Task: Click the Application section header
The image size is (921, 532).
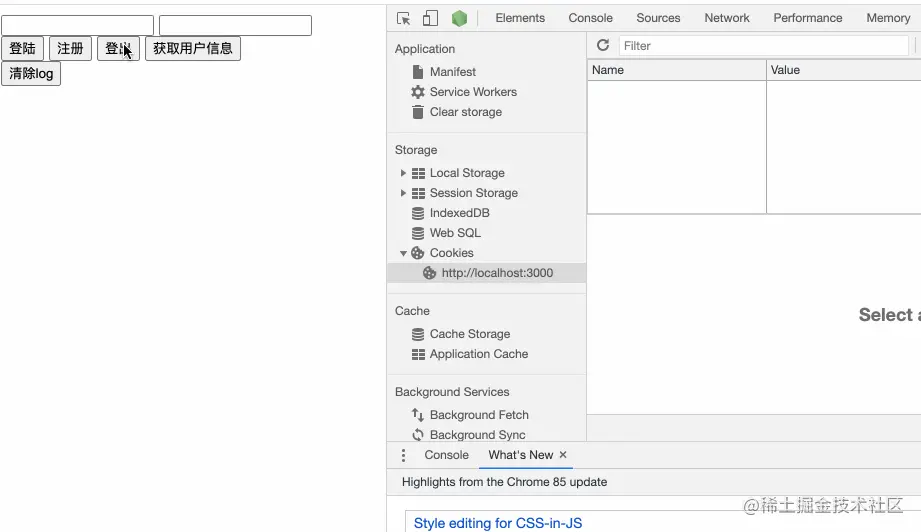Action: tap(425, 49)
